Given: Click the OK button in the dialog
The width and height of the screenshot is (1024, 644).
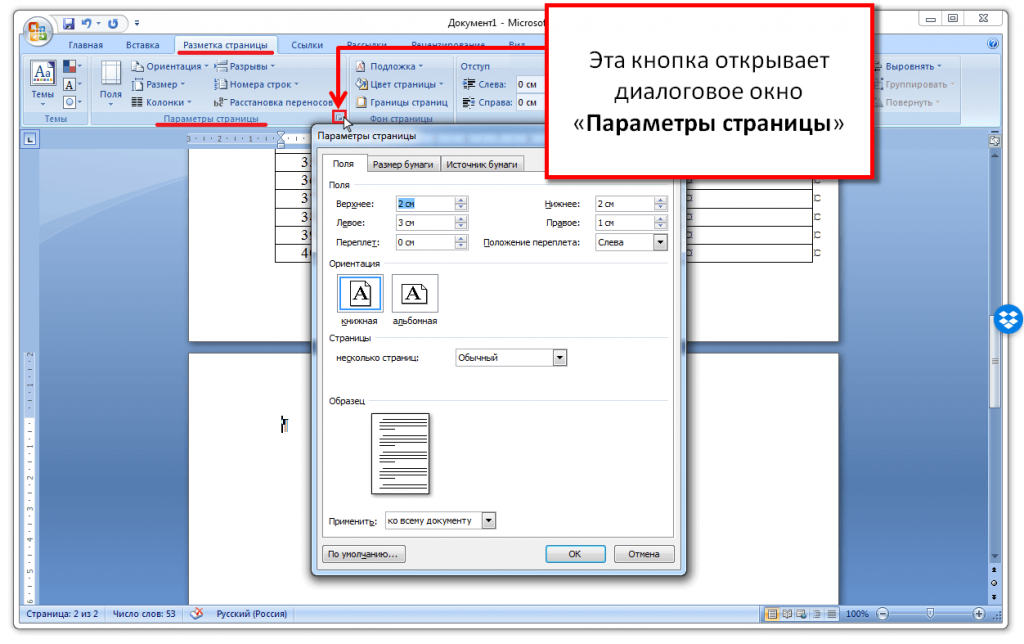Looking at the screenshot, I should click(x=574, y=554).
